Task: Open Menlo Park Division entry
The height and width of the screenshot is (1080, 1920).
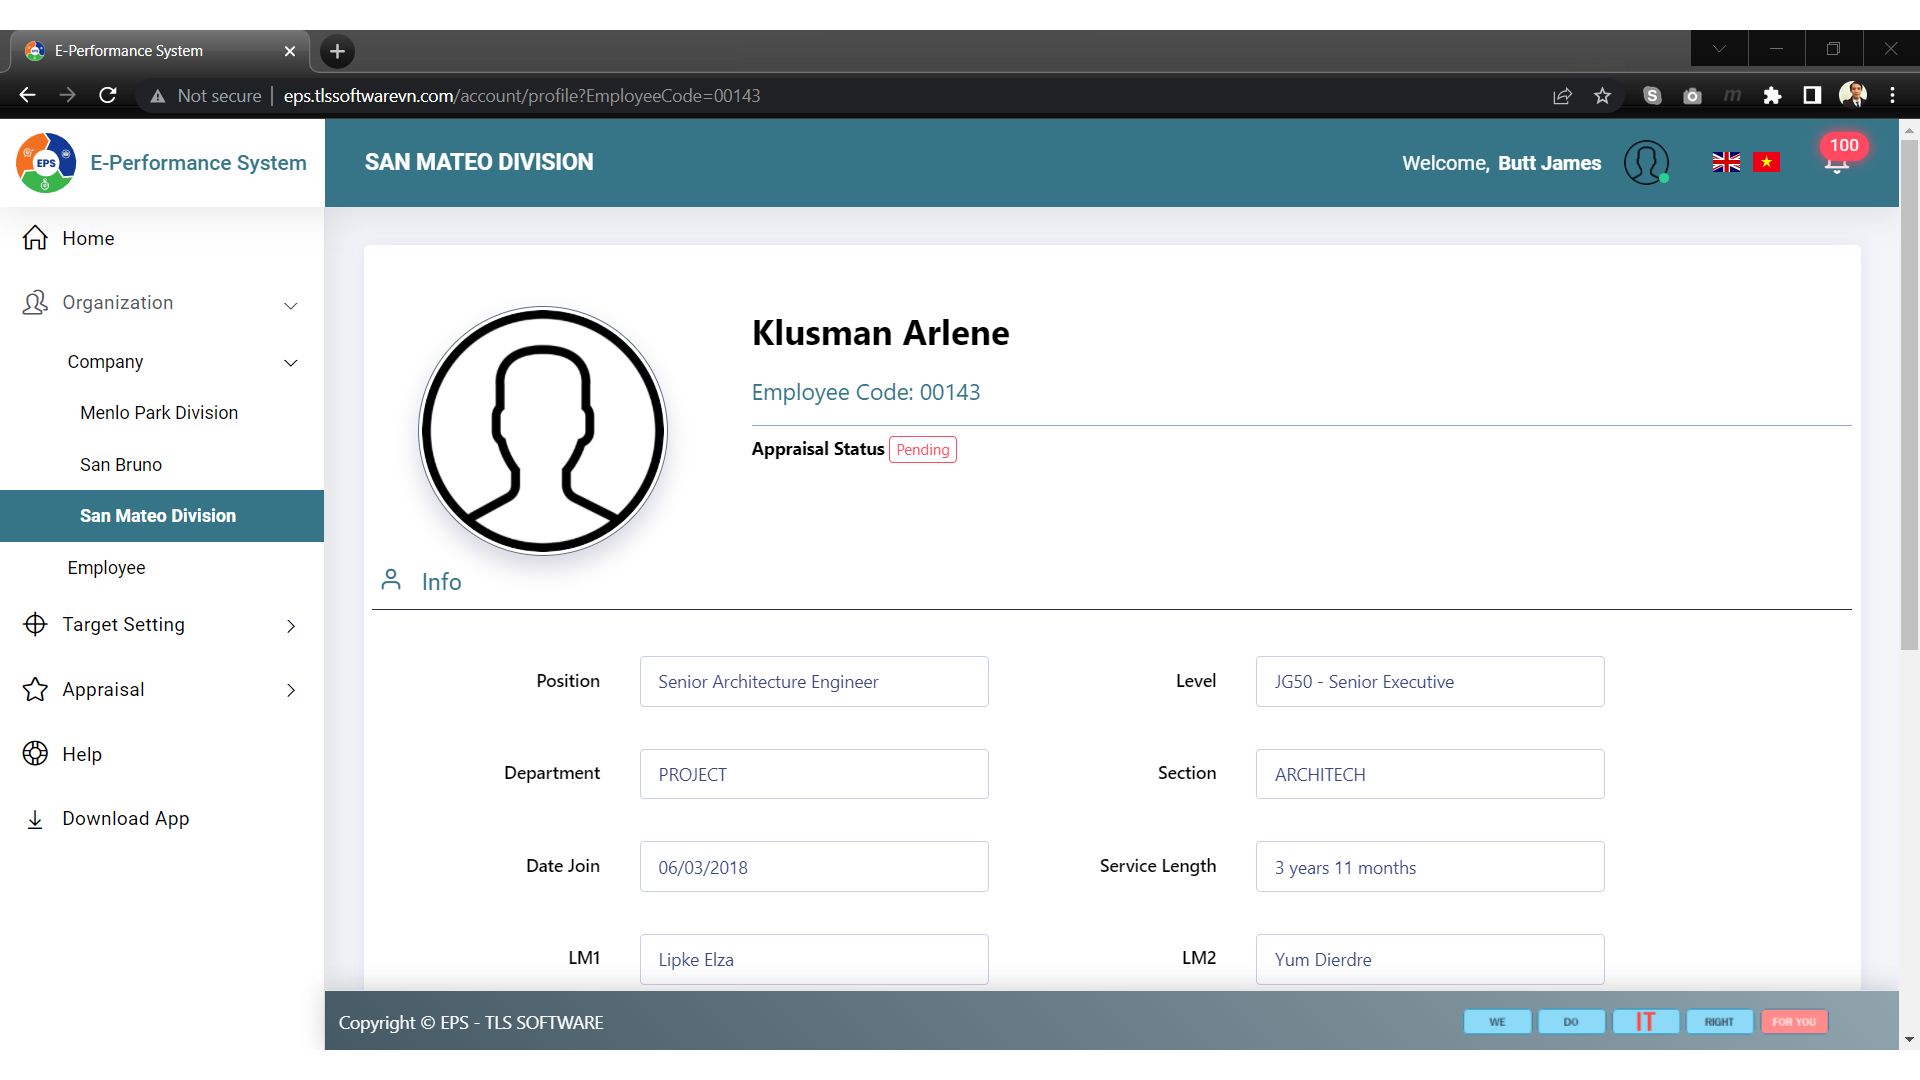Action: coord(159,413)
